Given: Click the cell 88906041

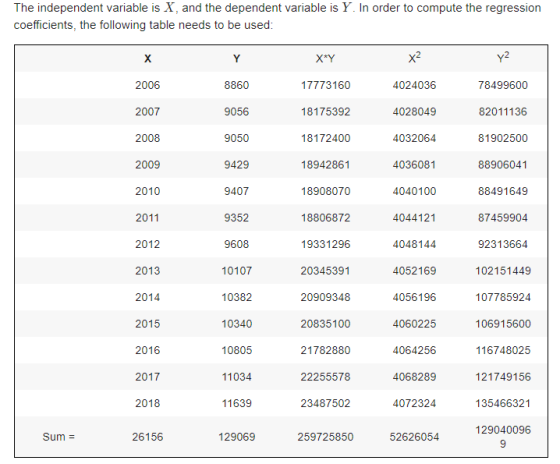Looking at the screenshot, I should point(503,165).
